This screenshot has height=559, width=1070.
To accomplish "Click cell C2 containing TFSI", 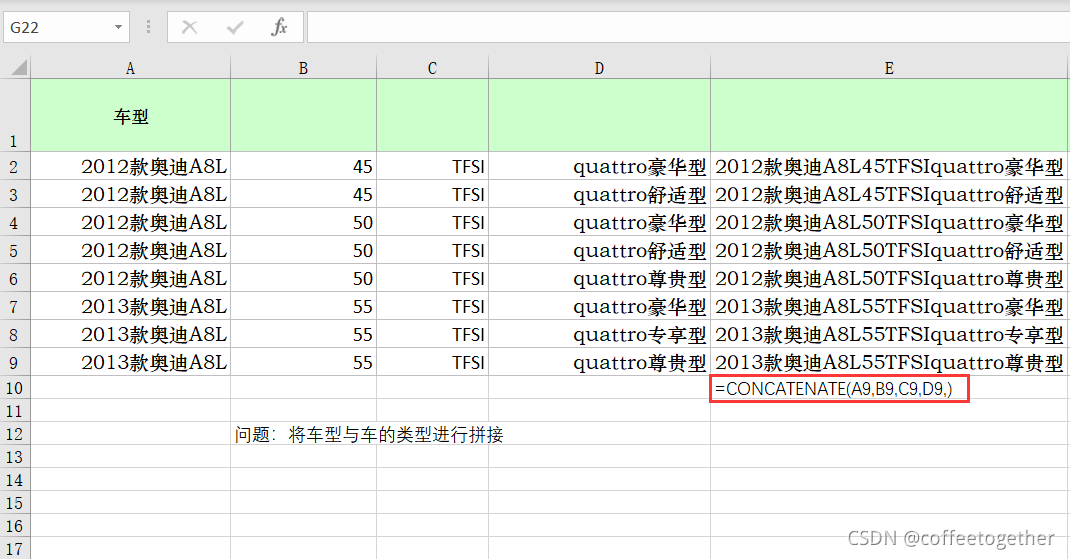I will [433, 166].
